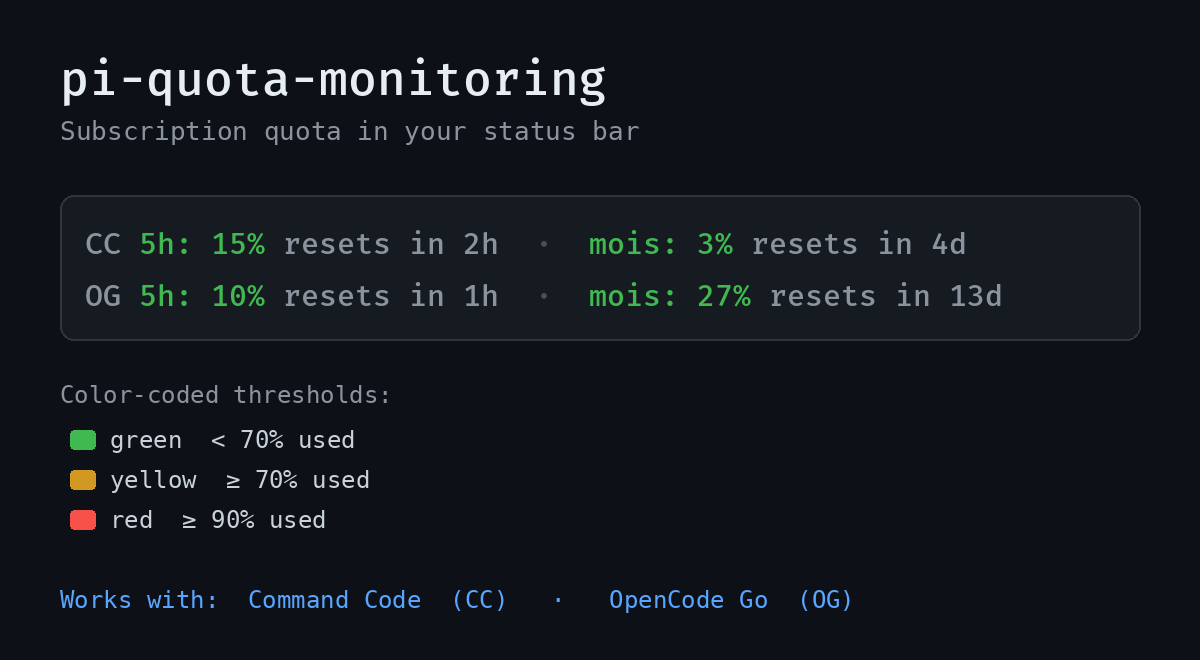The height and width of the screenshot is (660, 1200).
Task: Click "mois: 3%" in the CC row
Action: tap(661, 245)
